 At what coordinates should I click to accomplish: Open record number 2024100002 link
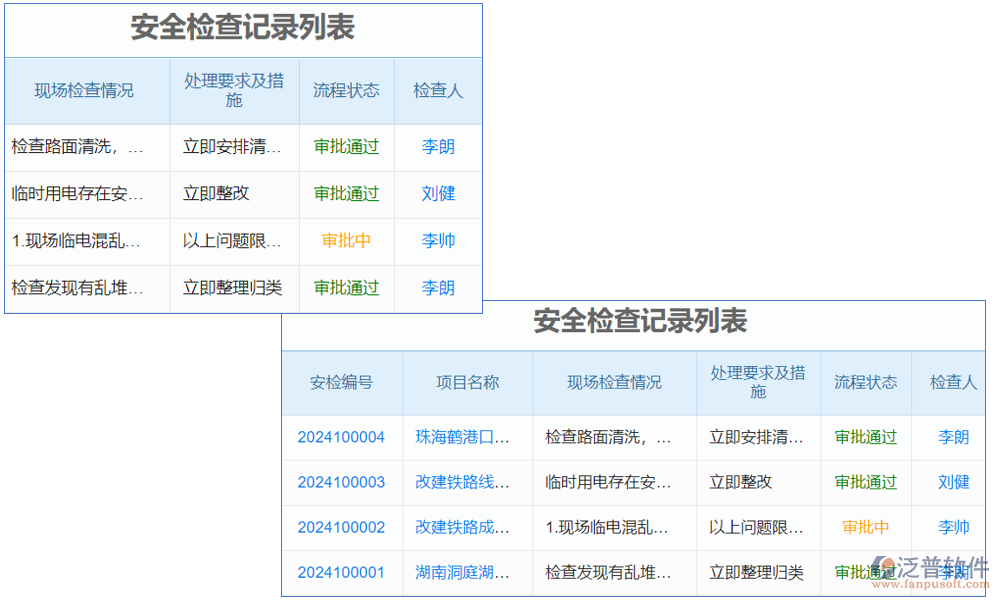pyautogui.click(x=341, y=527)
